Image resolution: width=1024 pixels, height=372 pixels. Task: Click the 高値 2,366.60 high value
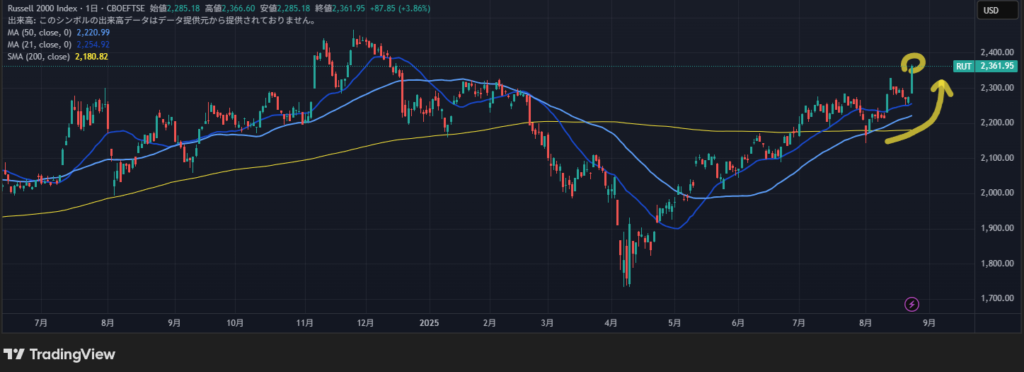point(230,8)
